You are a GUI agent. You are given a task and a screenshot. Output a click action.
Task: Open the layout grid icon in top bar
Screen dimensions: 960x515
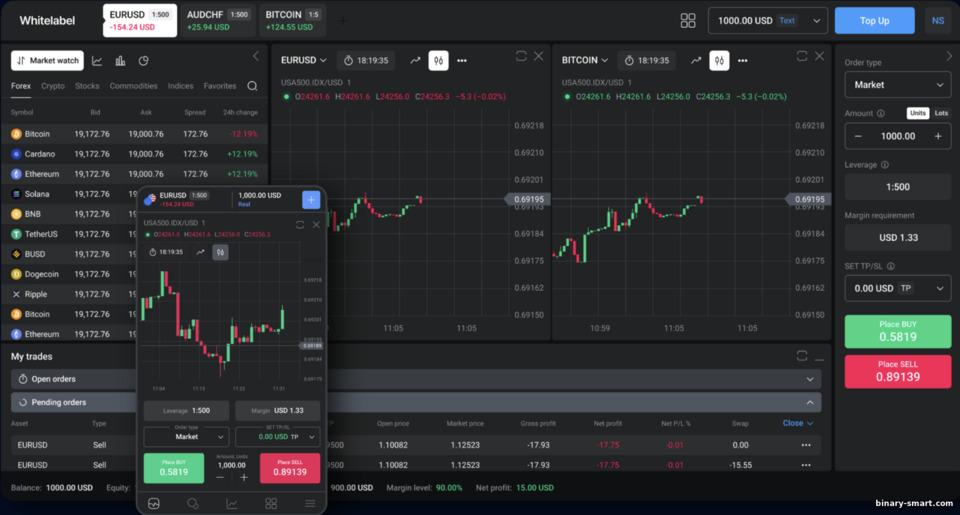pos(688,21)
